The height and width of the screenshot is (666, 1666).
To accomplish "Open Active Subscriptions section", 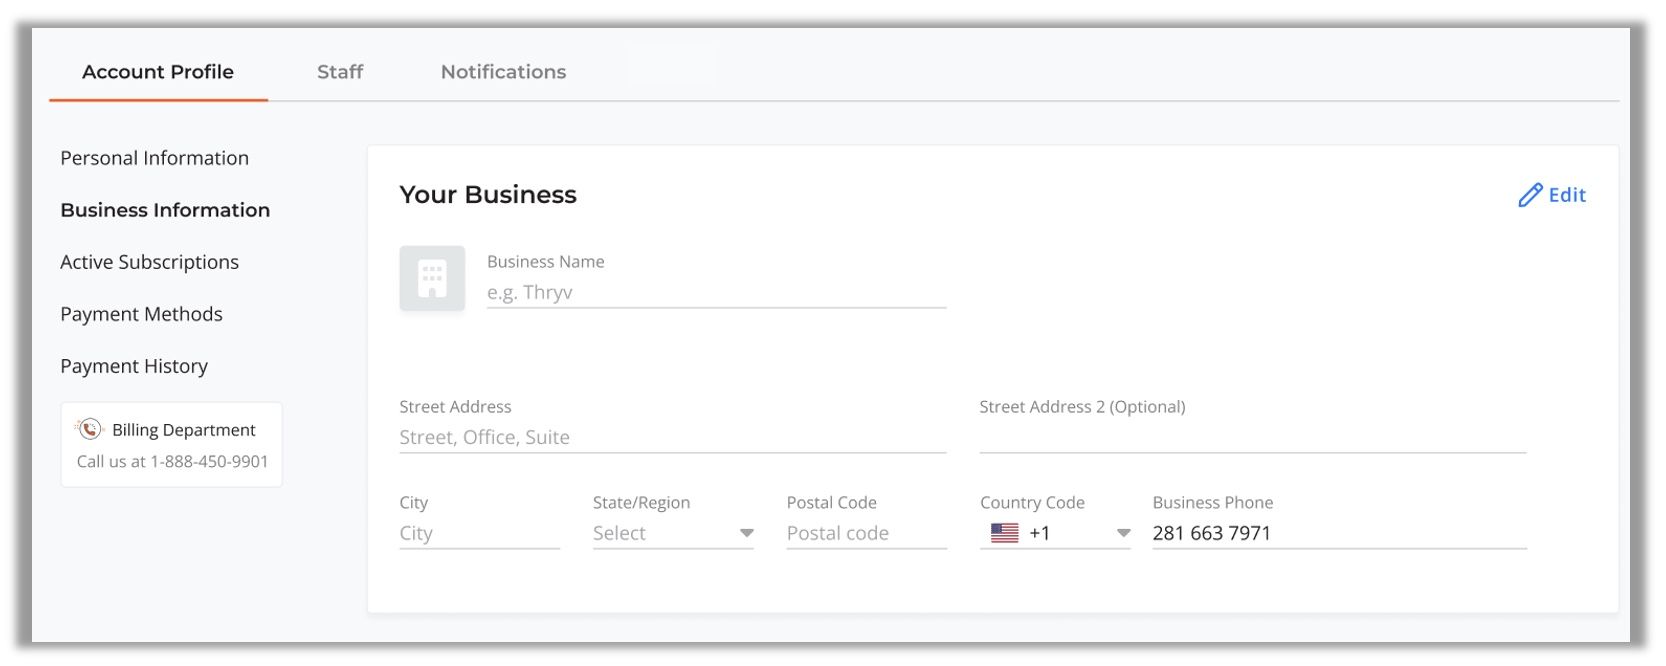I will (149, 262).
